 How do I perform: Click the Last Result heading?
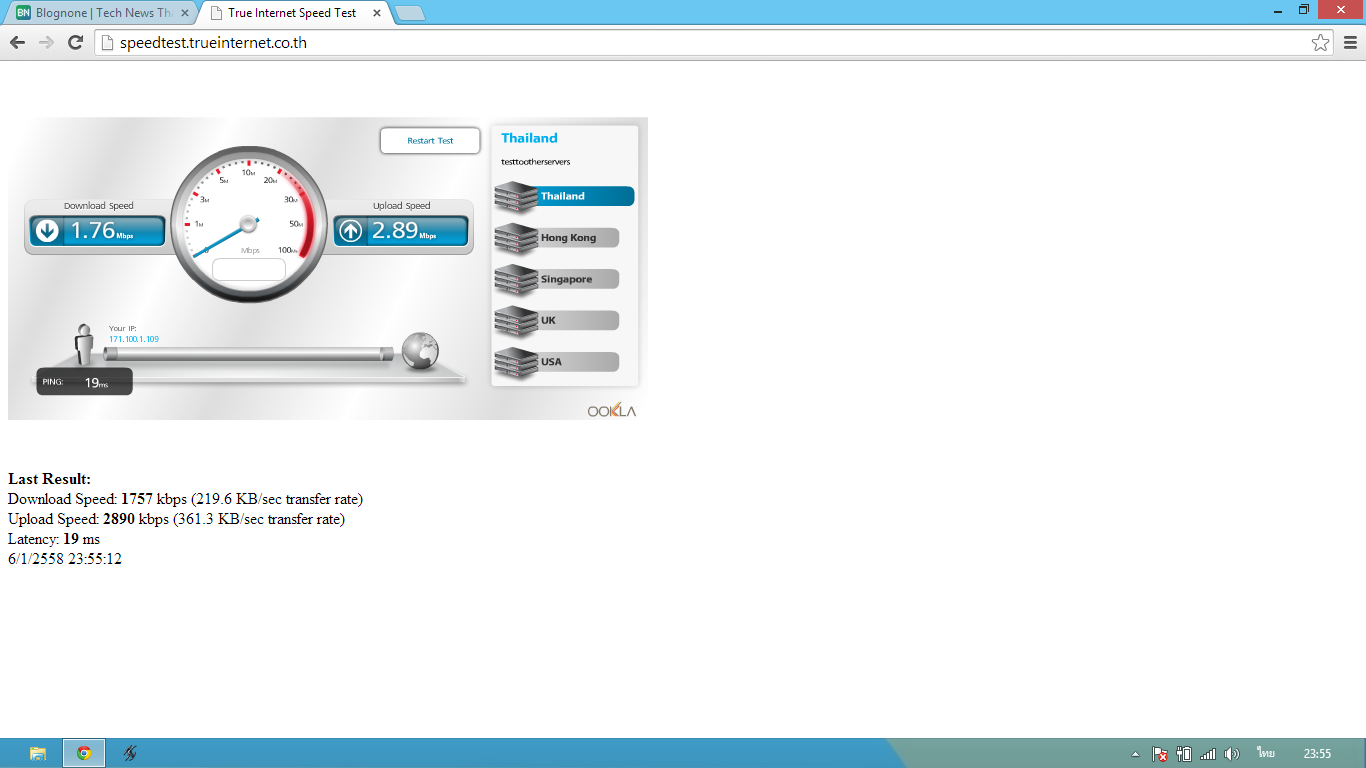49,479
